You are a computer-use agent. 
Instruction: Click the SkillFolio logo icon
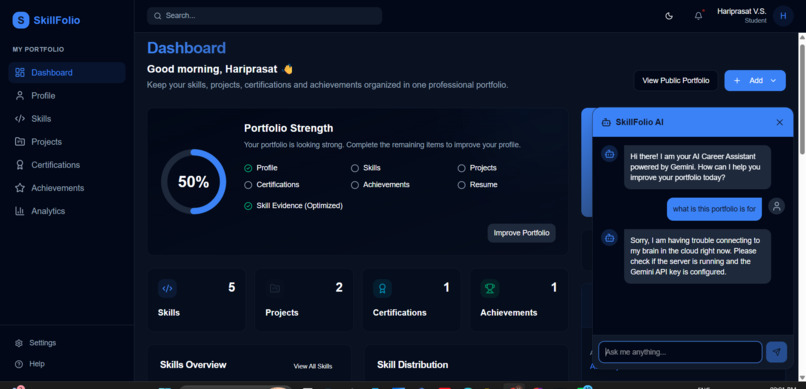(x=21, y=21)
